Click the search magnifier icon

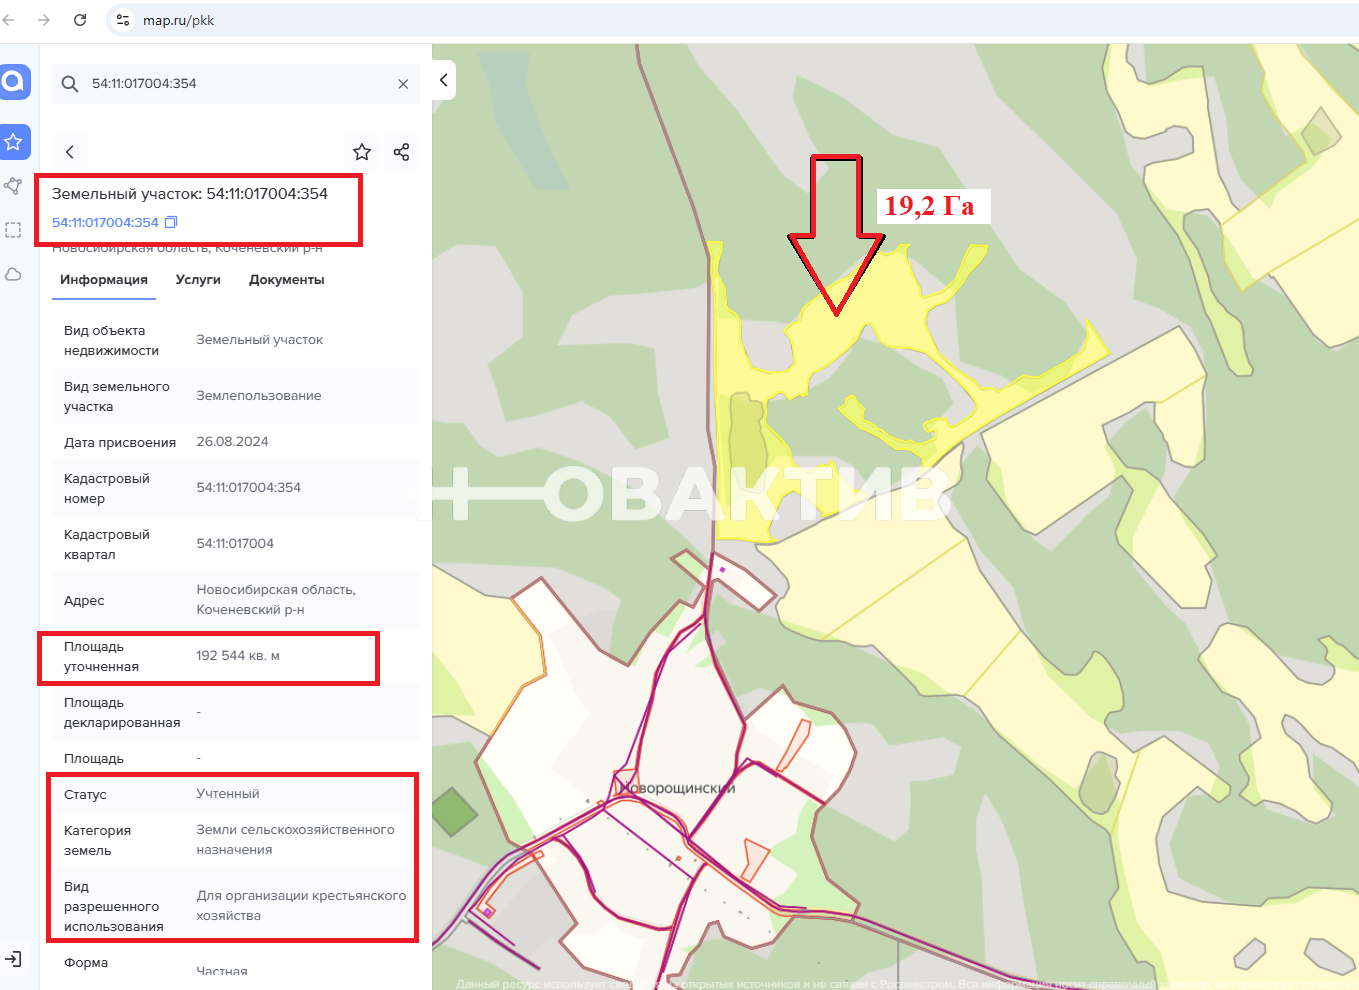point(70,84)
